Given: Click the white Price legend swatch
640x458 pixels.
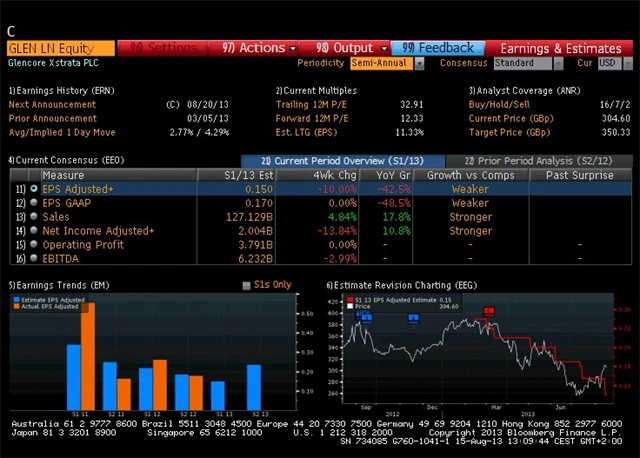Looking at the screenshot, I should click(x=350, y=306).
